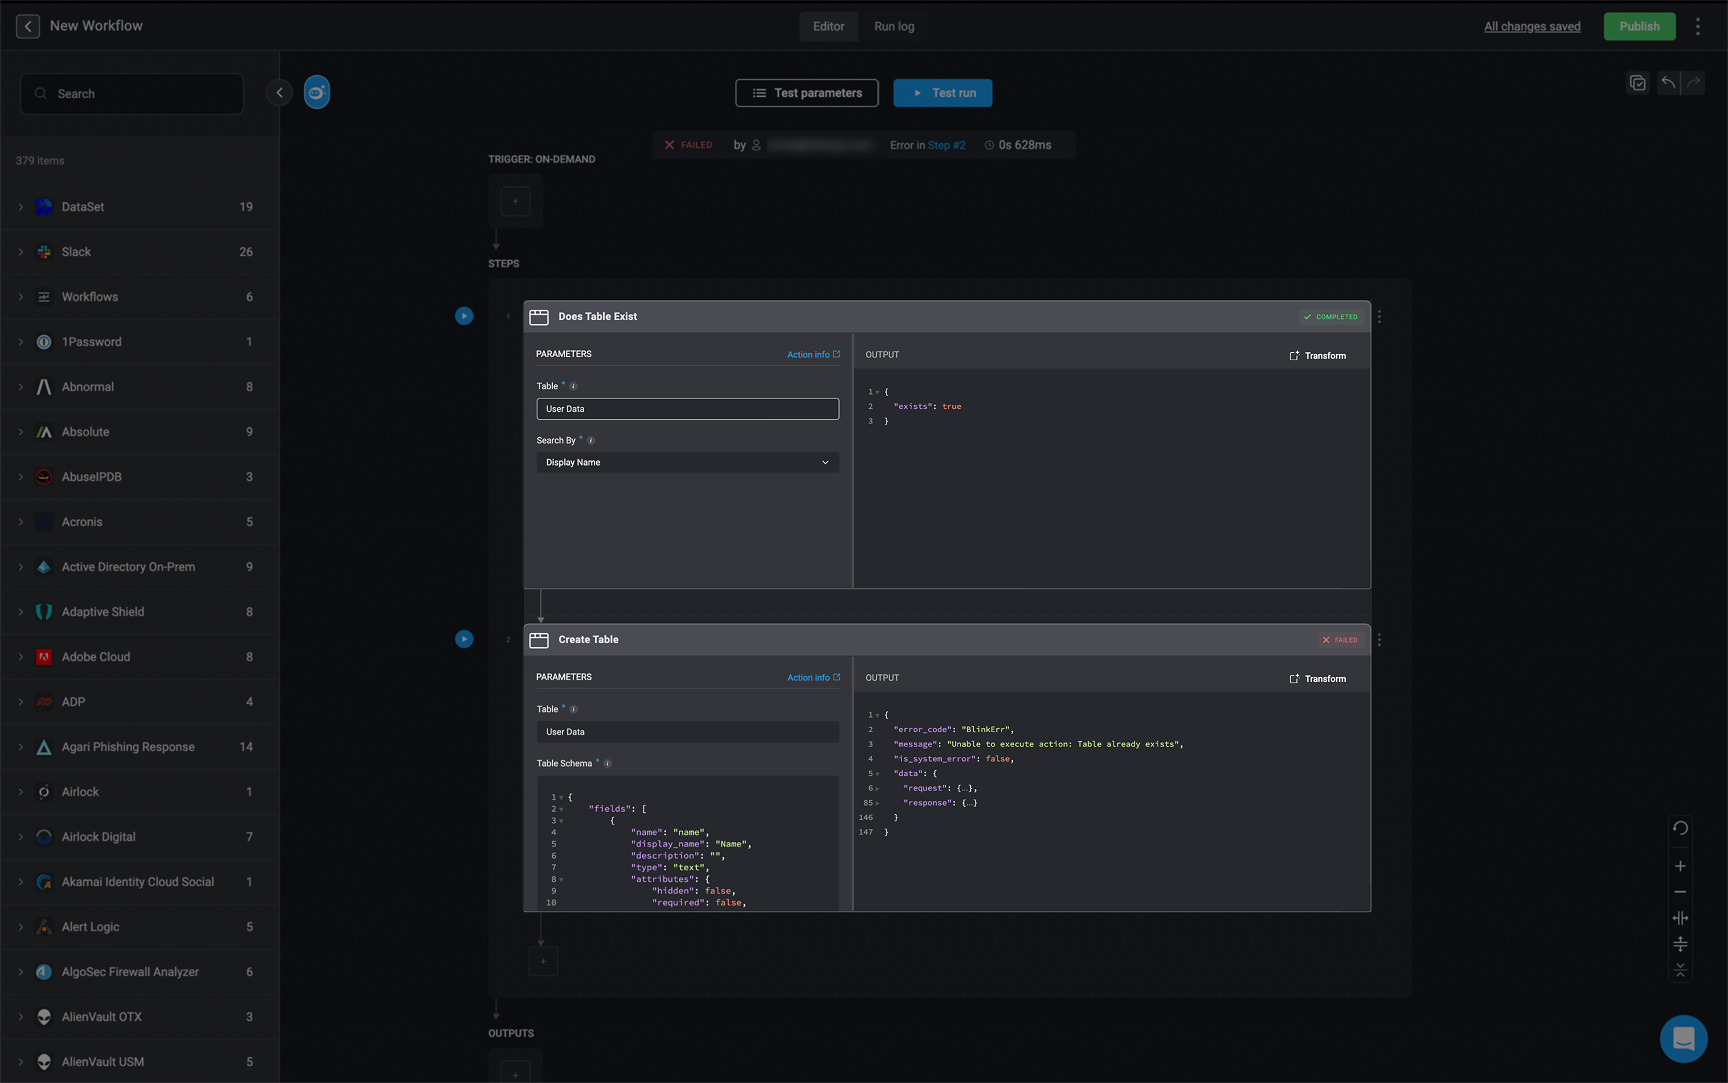Zoom out on the canvas
This screenshot has width=1728, height=1083.
click(x=1680, y=892)
